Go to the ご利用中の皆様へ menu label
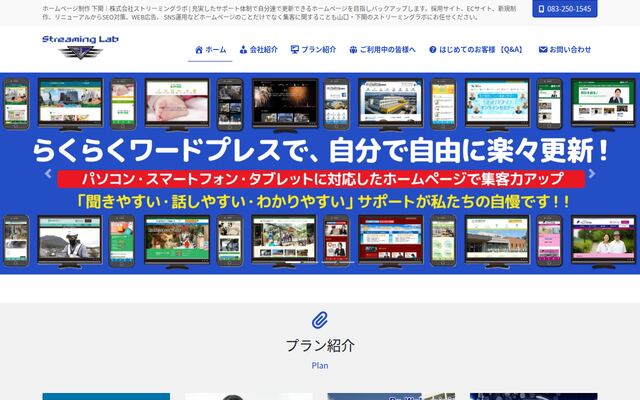 pyautogui.click(x=388, y=50)
